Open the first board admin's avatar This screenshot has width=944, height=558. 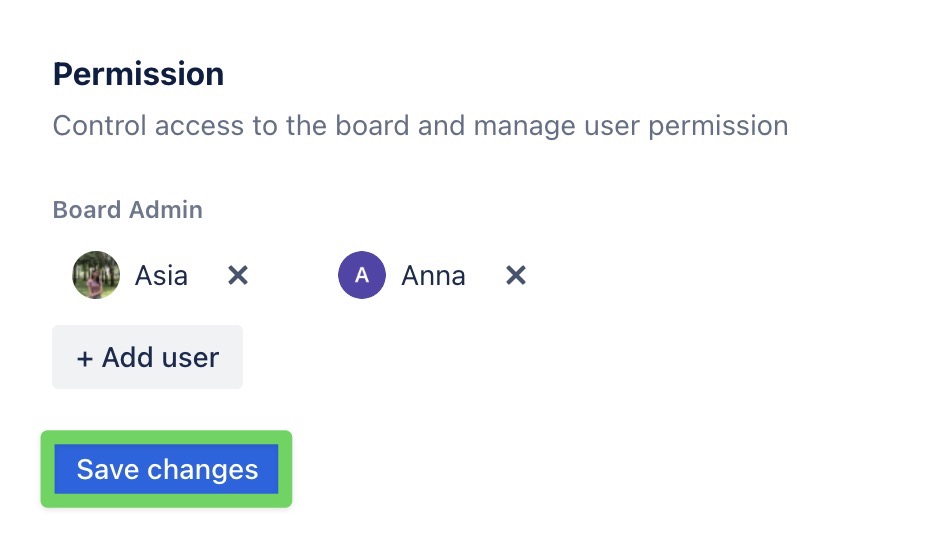pyautogui.click(x=96, y=275)
